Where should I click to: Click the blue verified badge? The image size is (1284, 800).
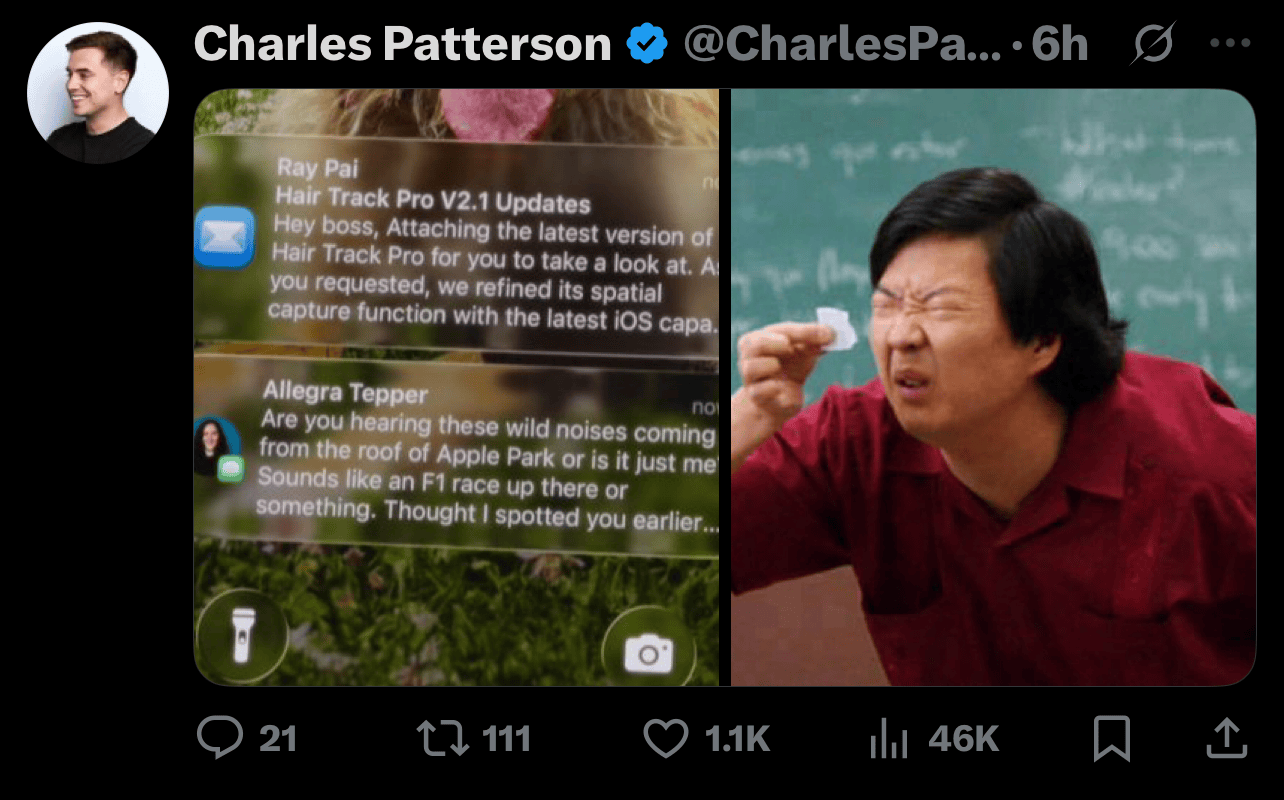click(x=647, y=45)
